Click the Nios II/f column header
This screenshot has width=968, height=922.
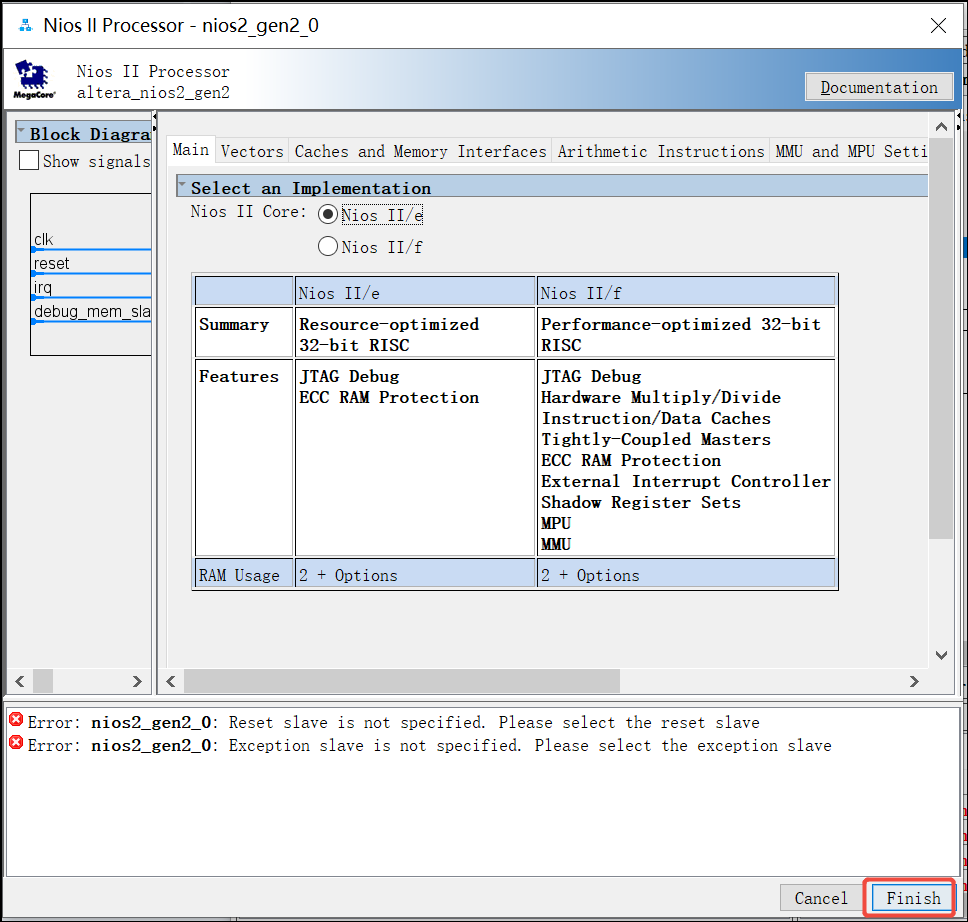(x=686, y=291)
